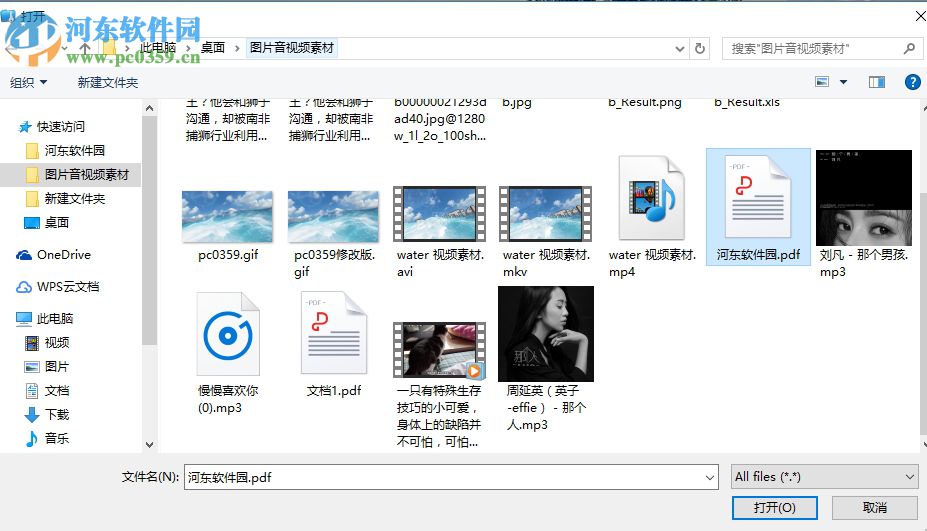Open 视频 library in sidebar

point(57,343)
